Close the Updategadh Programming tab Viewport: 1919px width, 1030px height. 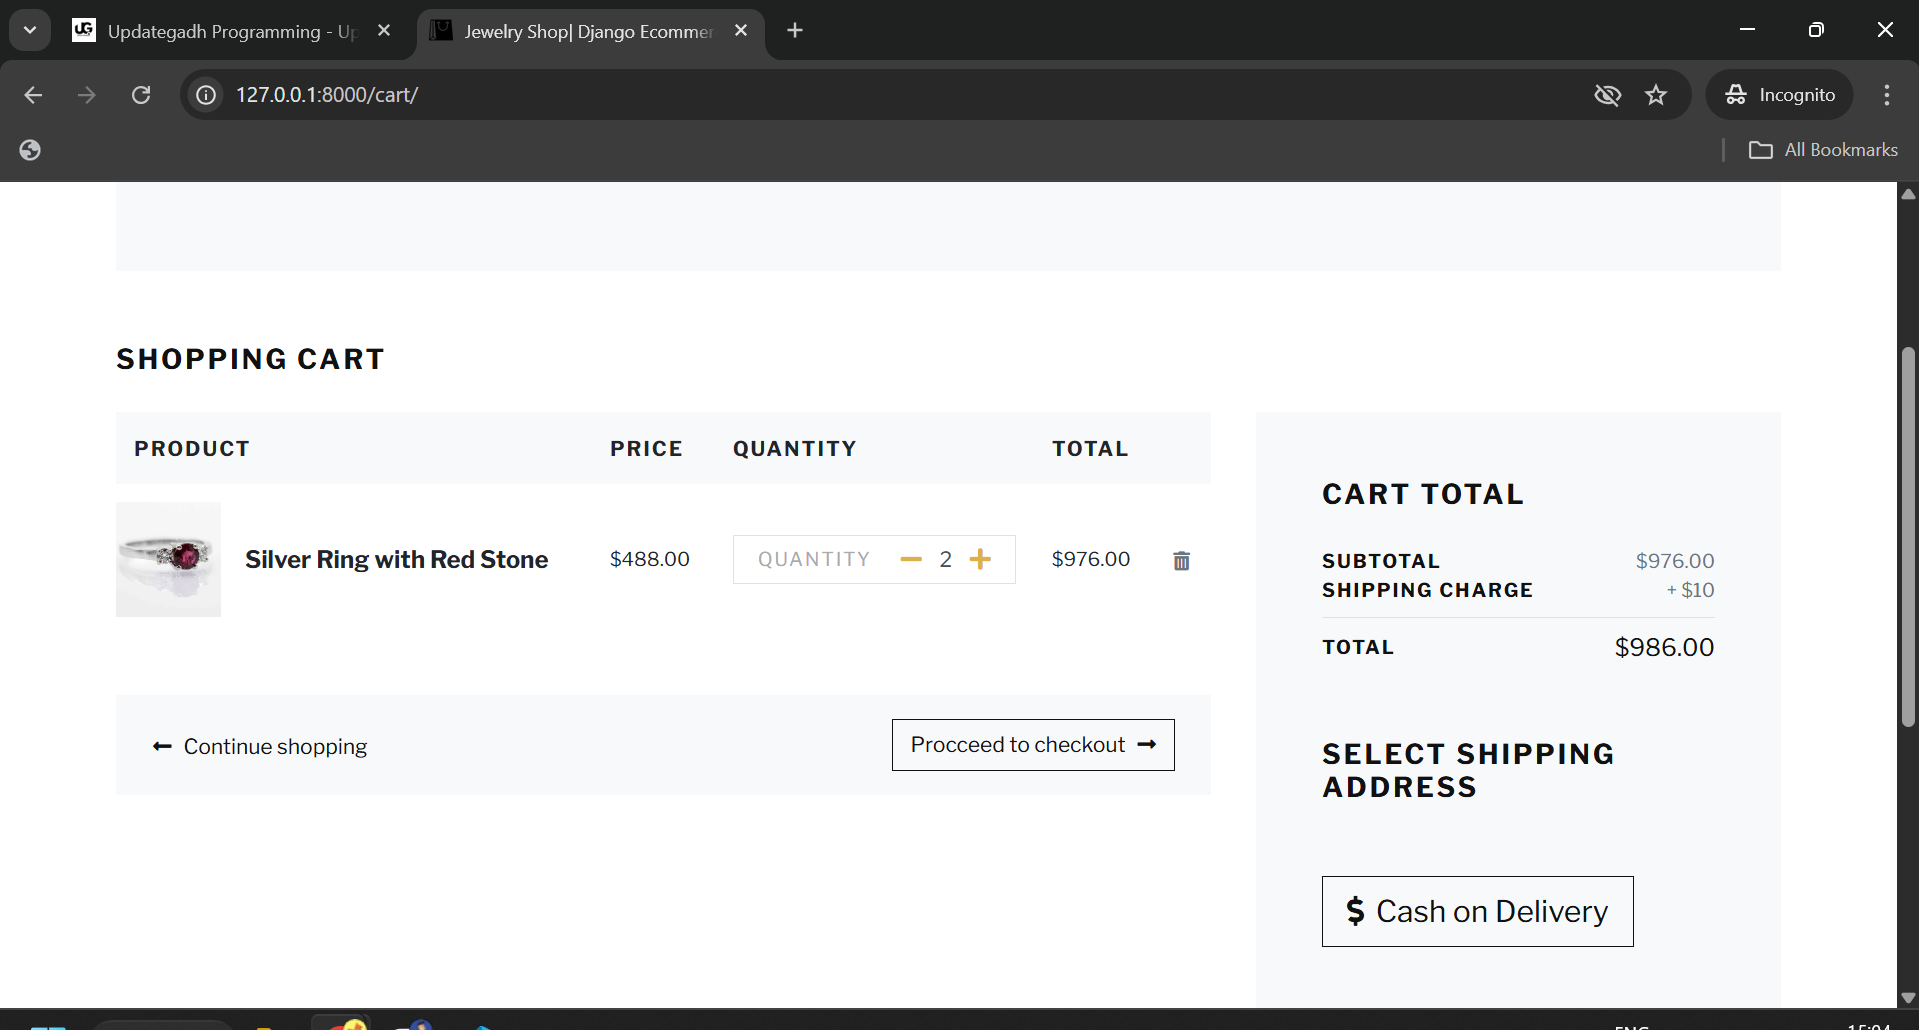(x=384, y=31)
